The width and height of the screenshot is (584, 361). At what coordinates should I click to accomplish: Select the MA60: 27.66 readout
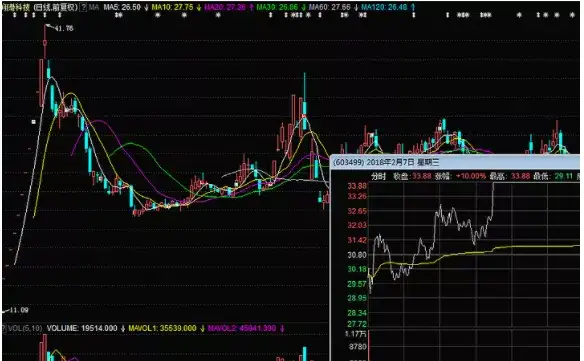[330, 7]
